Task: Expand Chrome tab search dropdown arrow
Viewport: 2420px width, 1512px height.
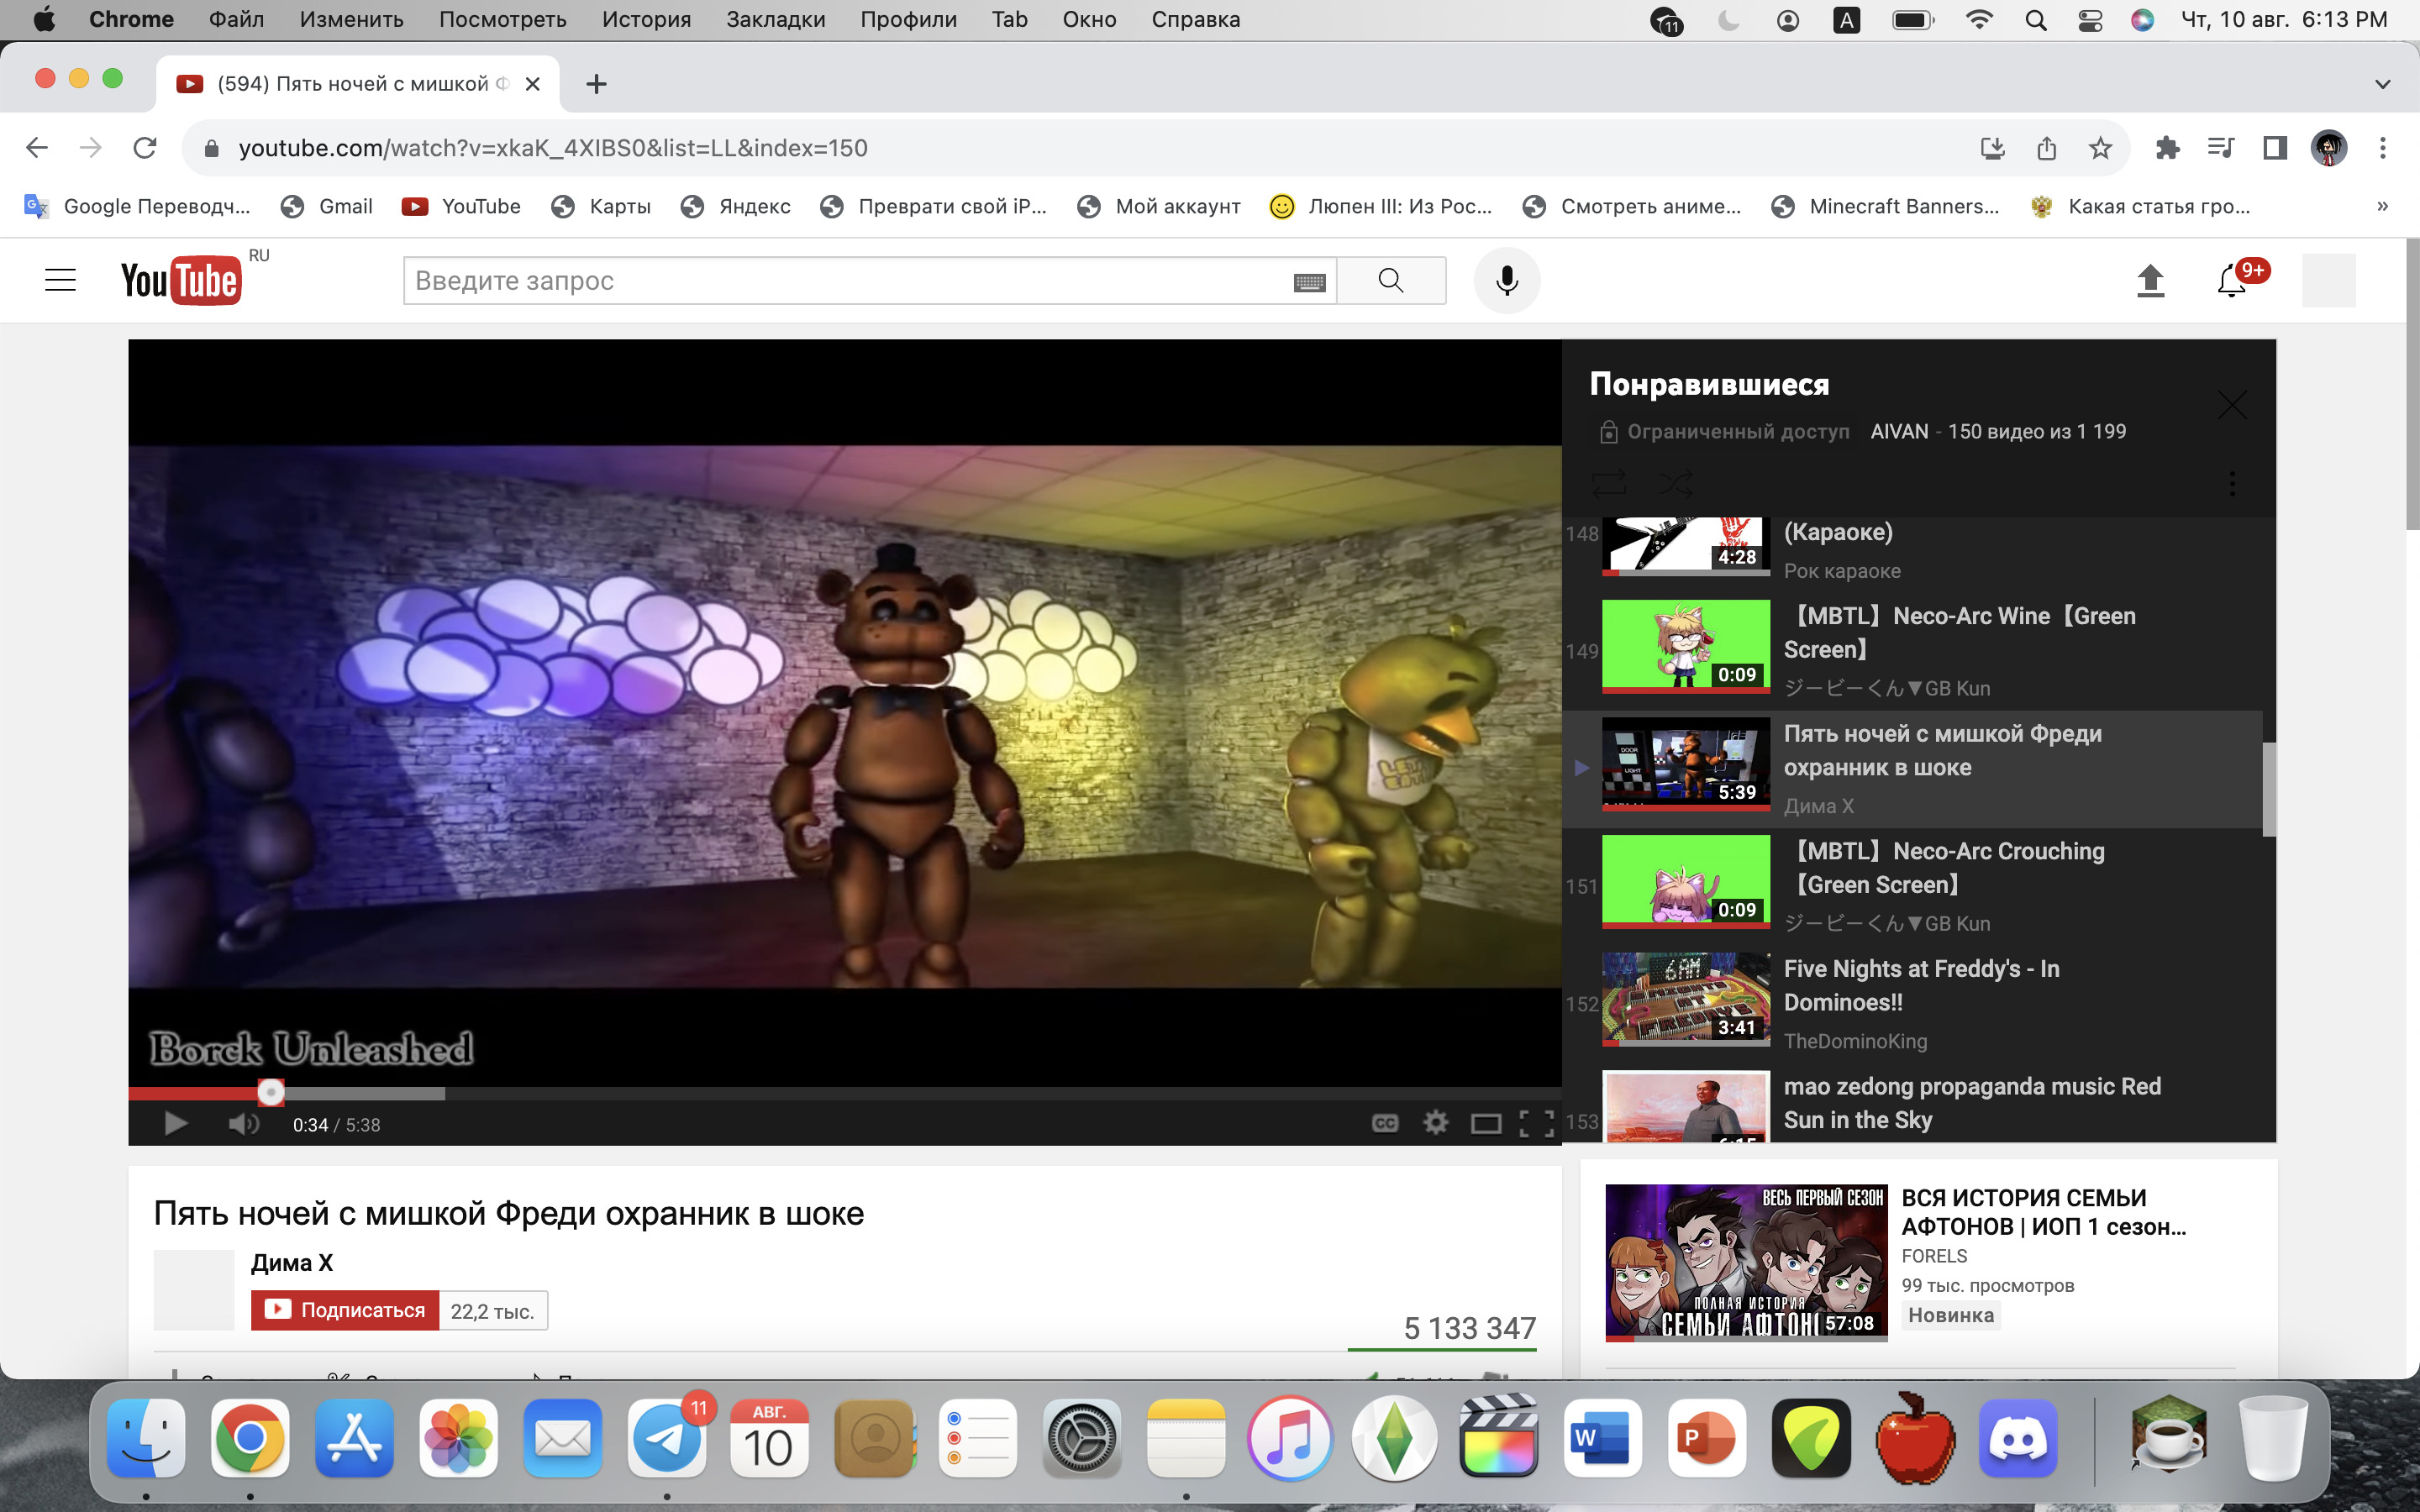Action: [x=2382, y=84]
